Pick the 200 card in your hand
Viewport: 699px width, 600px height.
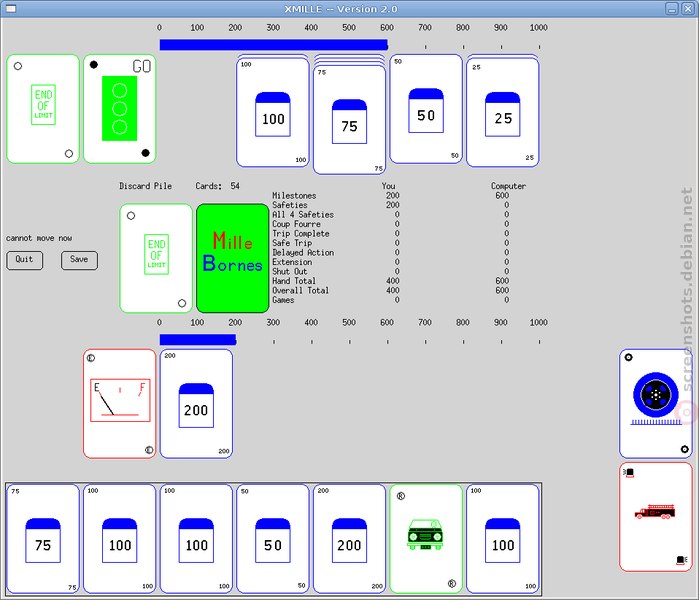pyautogui.click(x=350, y=539)
